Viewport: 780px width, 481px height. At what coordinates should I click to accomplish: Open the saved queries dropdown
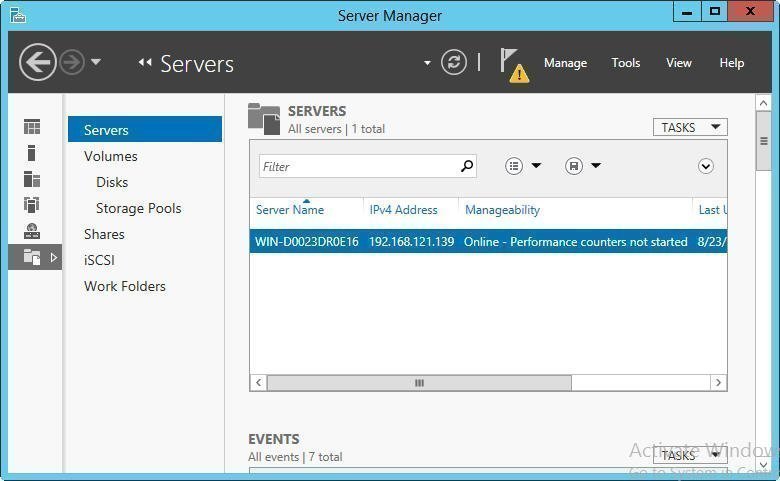pyautogui.click(x=582, y=166)
